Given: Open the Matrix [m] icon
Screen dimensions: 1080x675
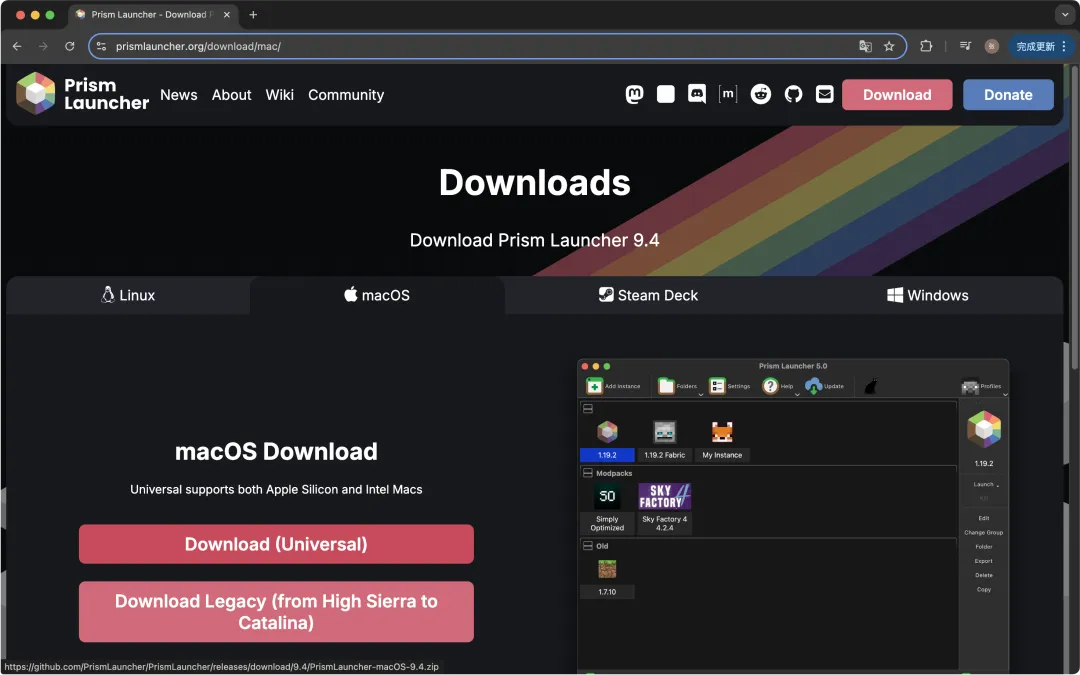Looking at the screenshot, I should 727,94.
